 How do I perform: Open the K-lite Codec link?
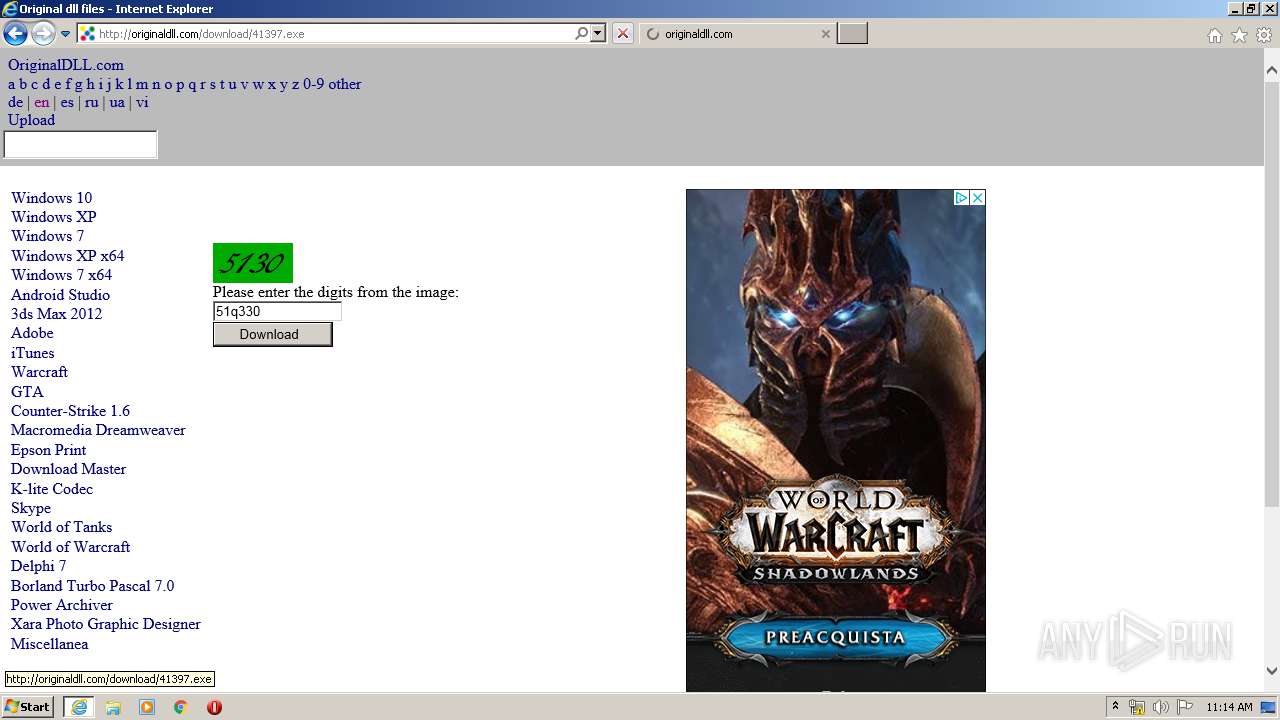52,489
